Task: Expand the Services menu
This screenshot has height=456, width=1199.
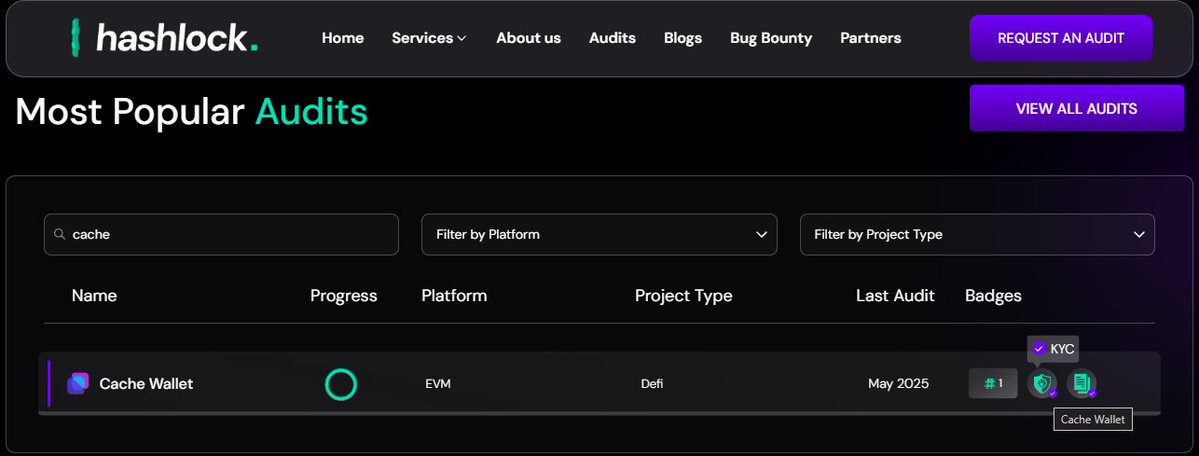Action: pyautogui.click(x=429, y=37)
